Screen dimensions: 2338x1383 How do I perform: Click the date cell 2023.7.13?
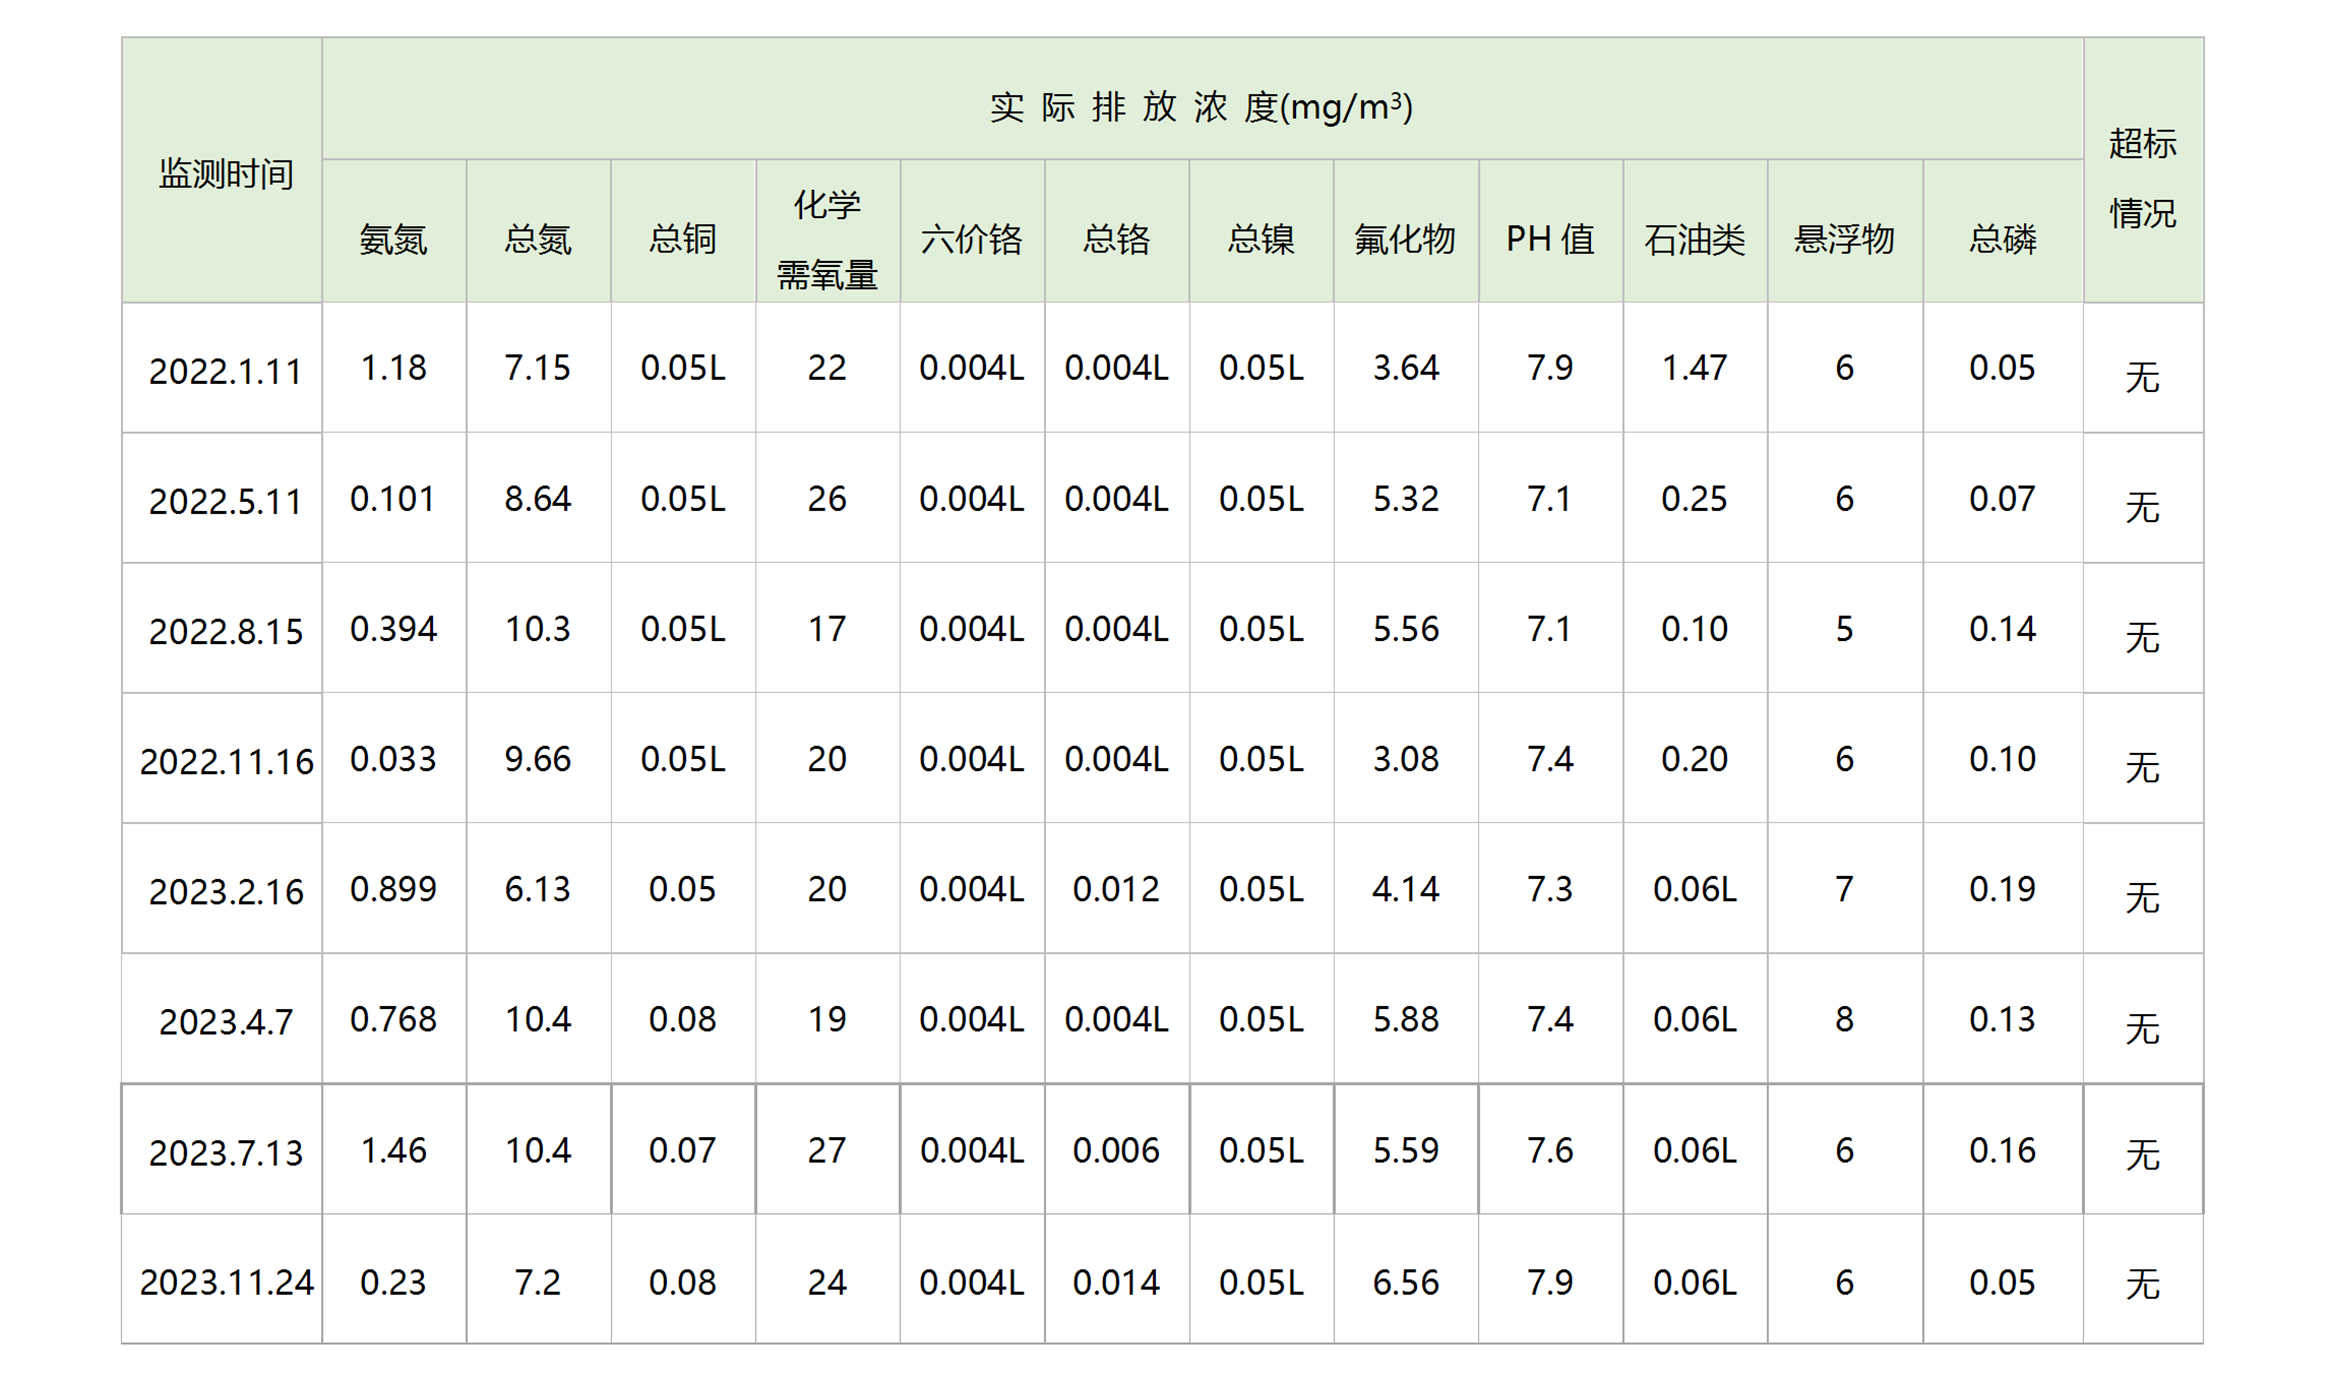tap(225, 1152)
